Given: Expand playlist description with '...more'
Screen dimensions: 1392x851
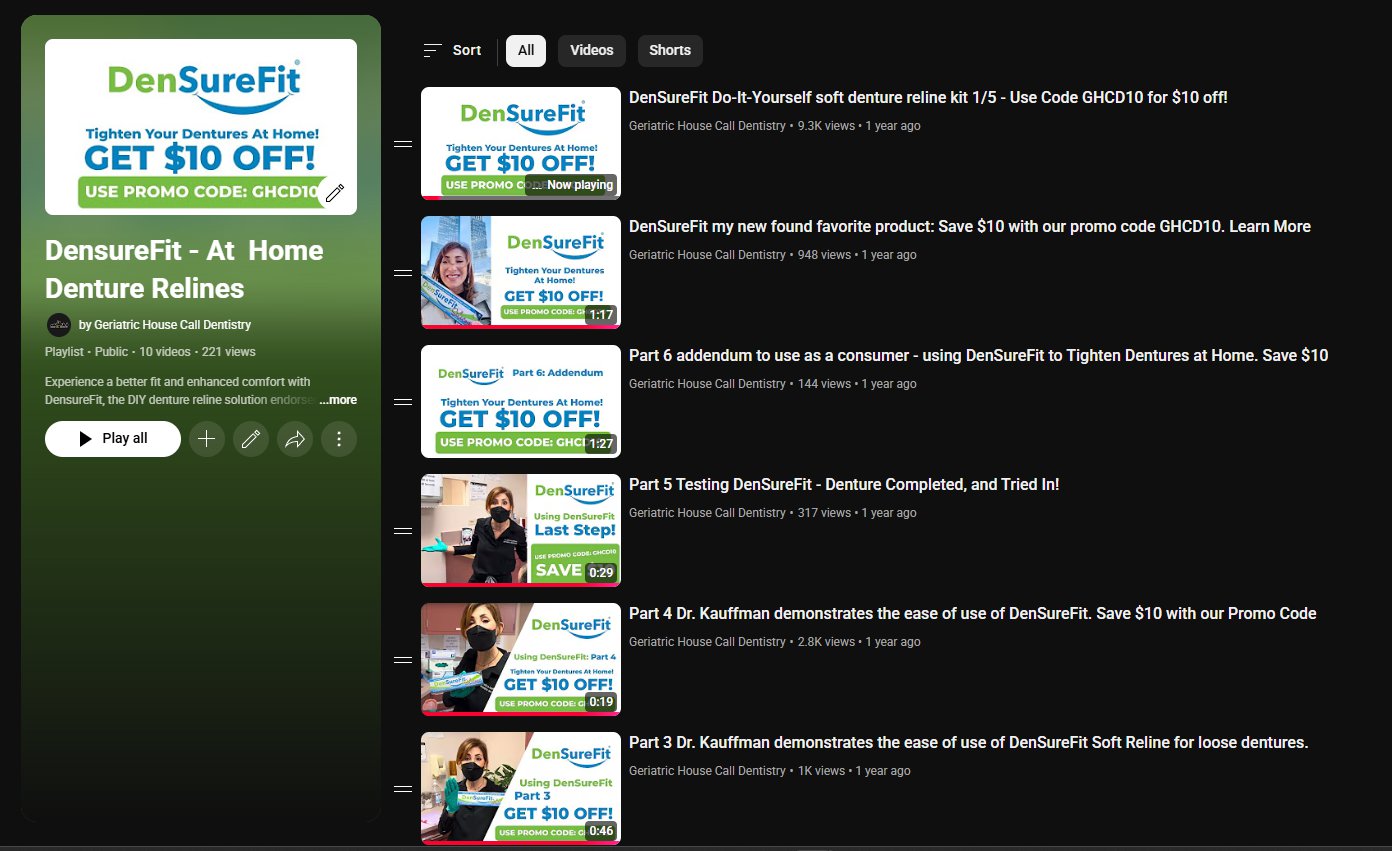Looking at the screenshot, I should (x=338, y=400).
